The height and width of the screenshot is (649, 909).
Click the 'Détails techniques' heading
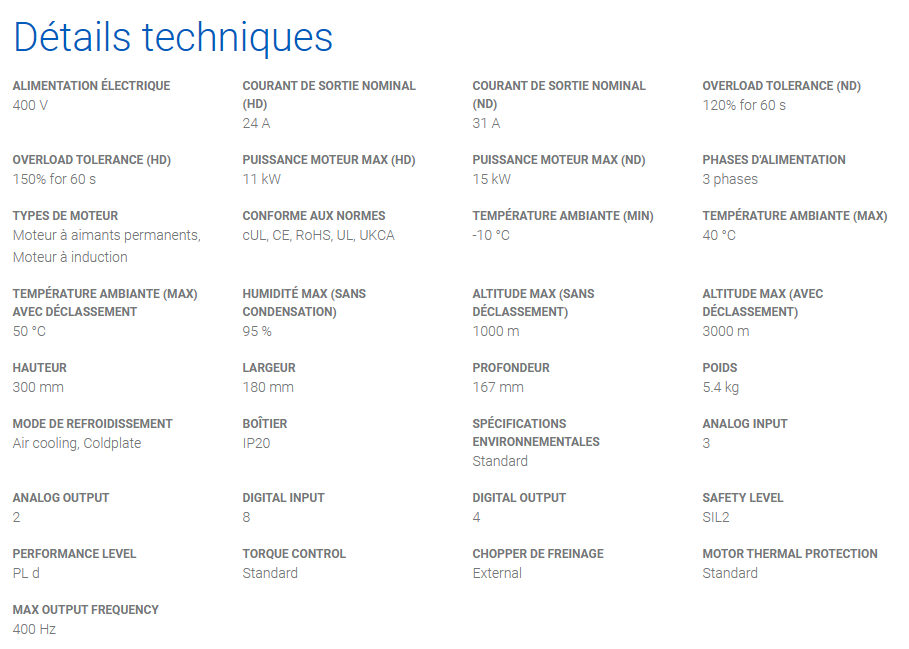click(173, 37)
